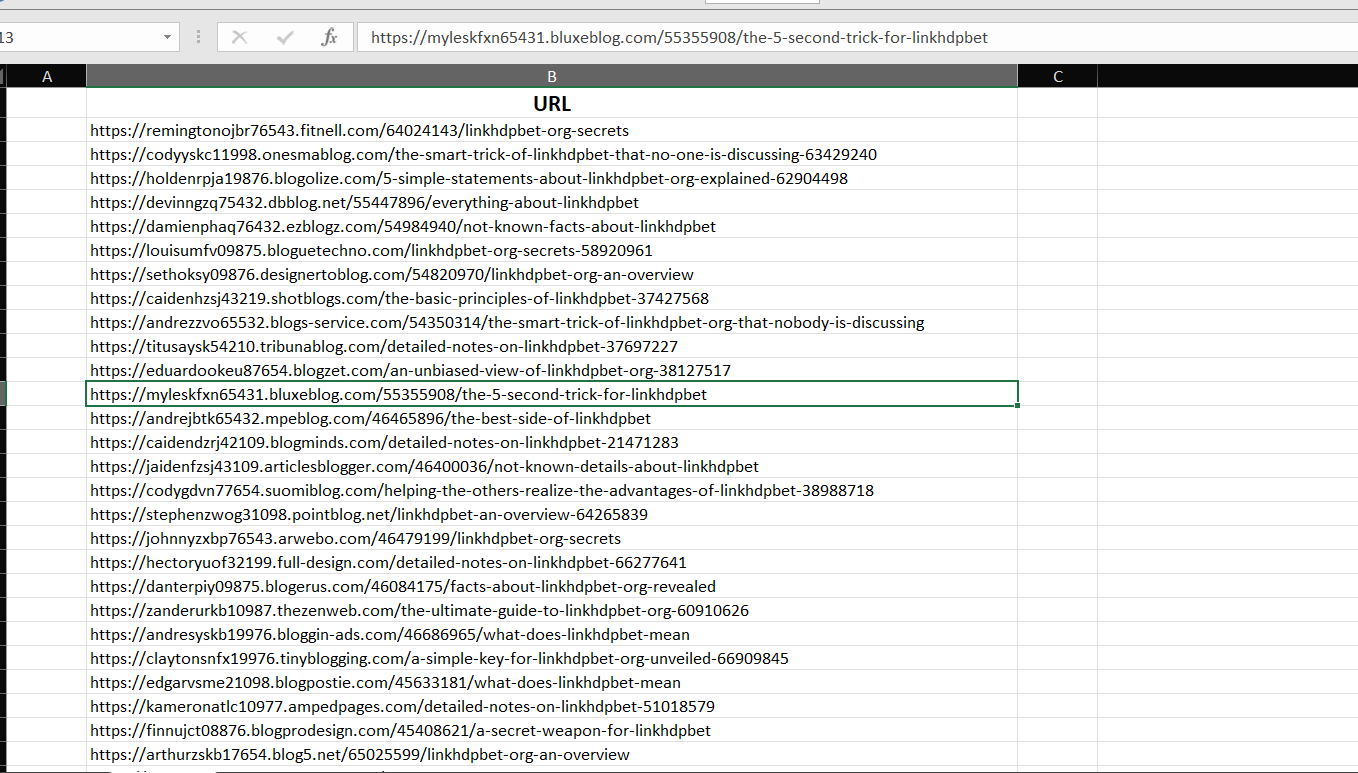Image resolution: width=1358 pixels, height=773 pixels.
Task: Select column A header
Action: coord(46,76)
